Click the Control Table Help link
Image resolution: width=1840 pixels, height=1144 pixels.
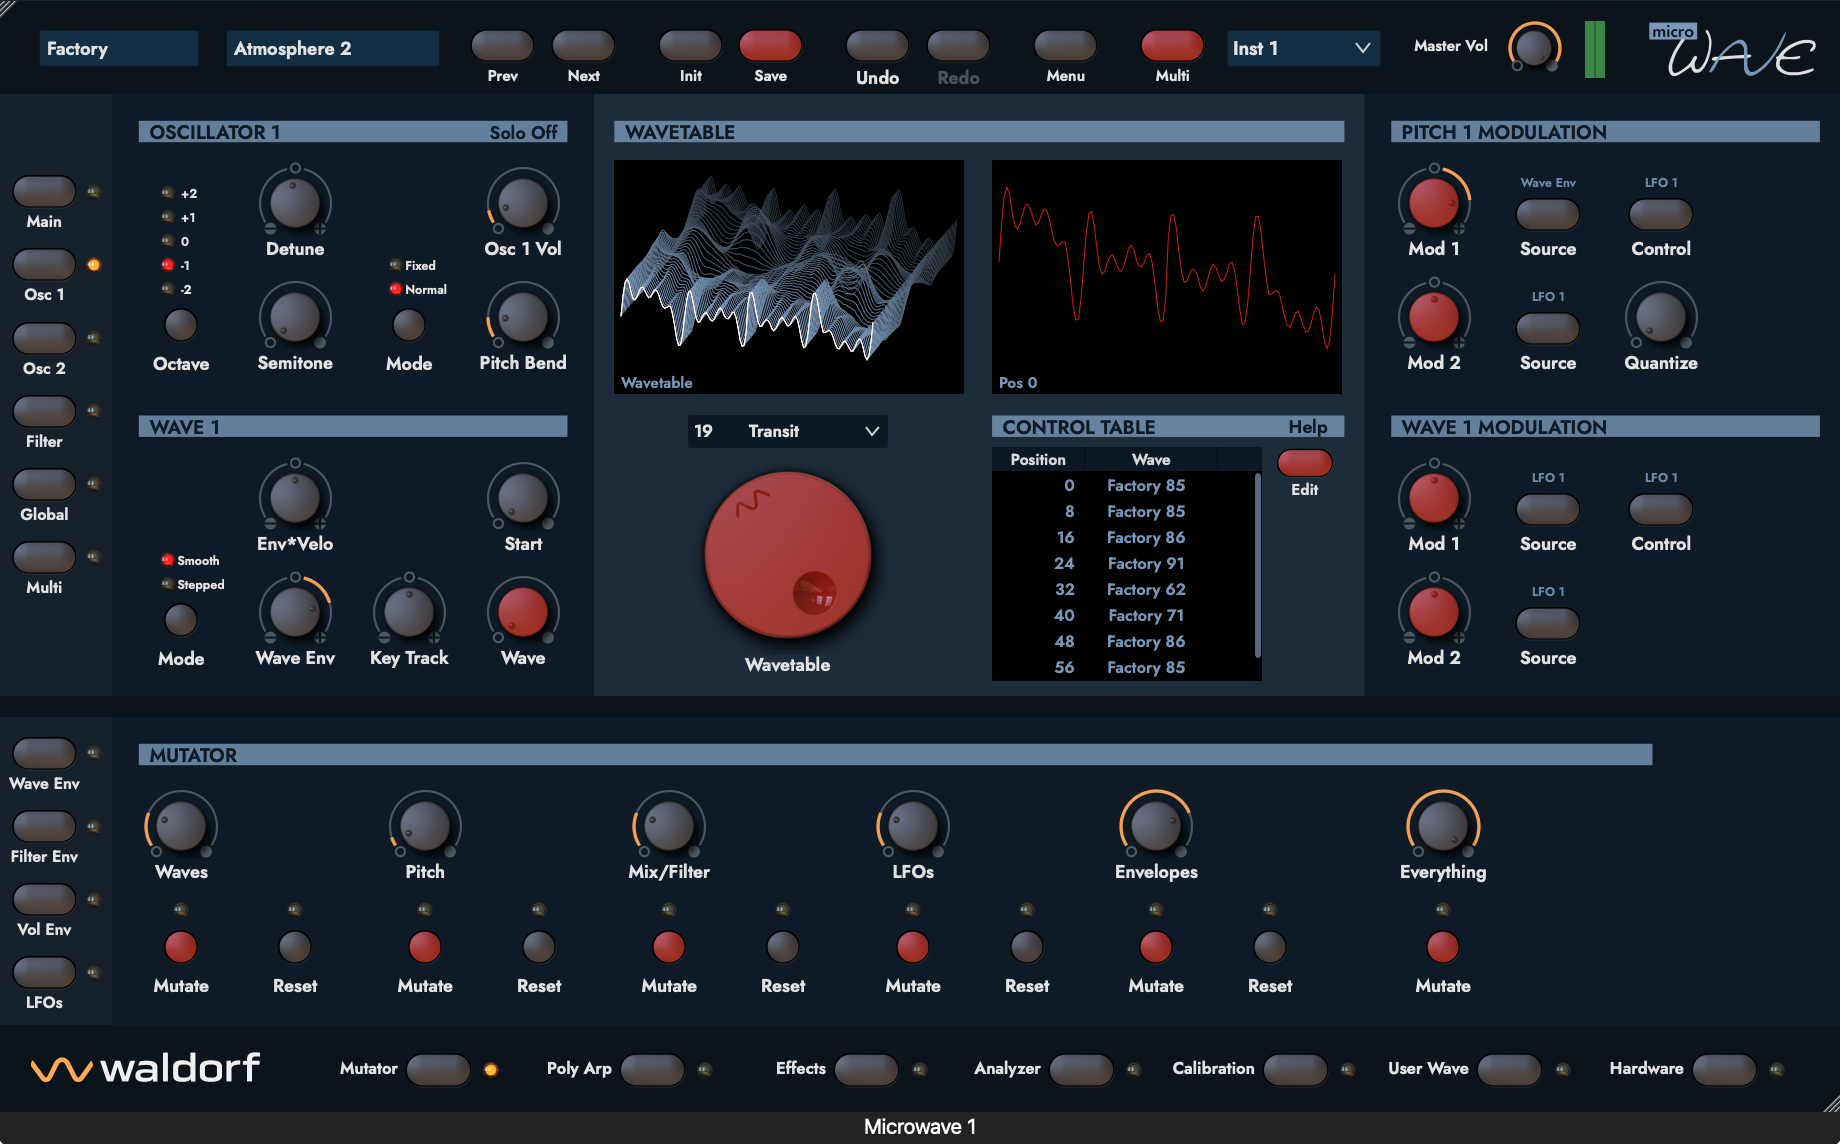[1308, 427]
